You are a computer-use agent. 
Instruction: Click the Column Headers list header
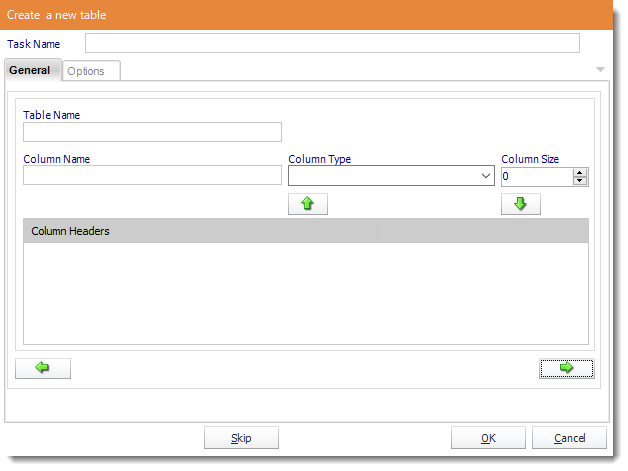click(306, 231)
